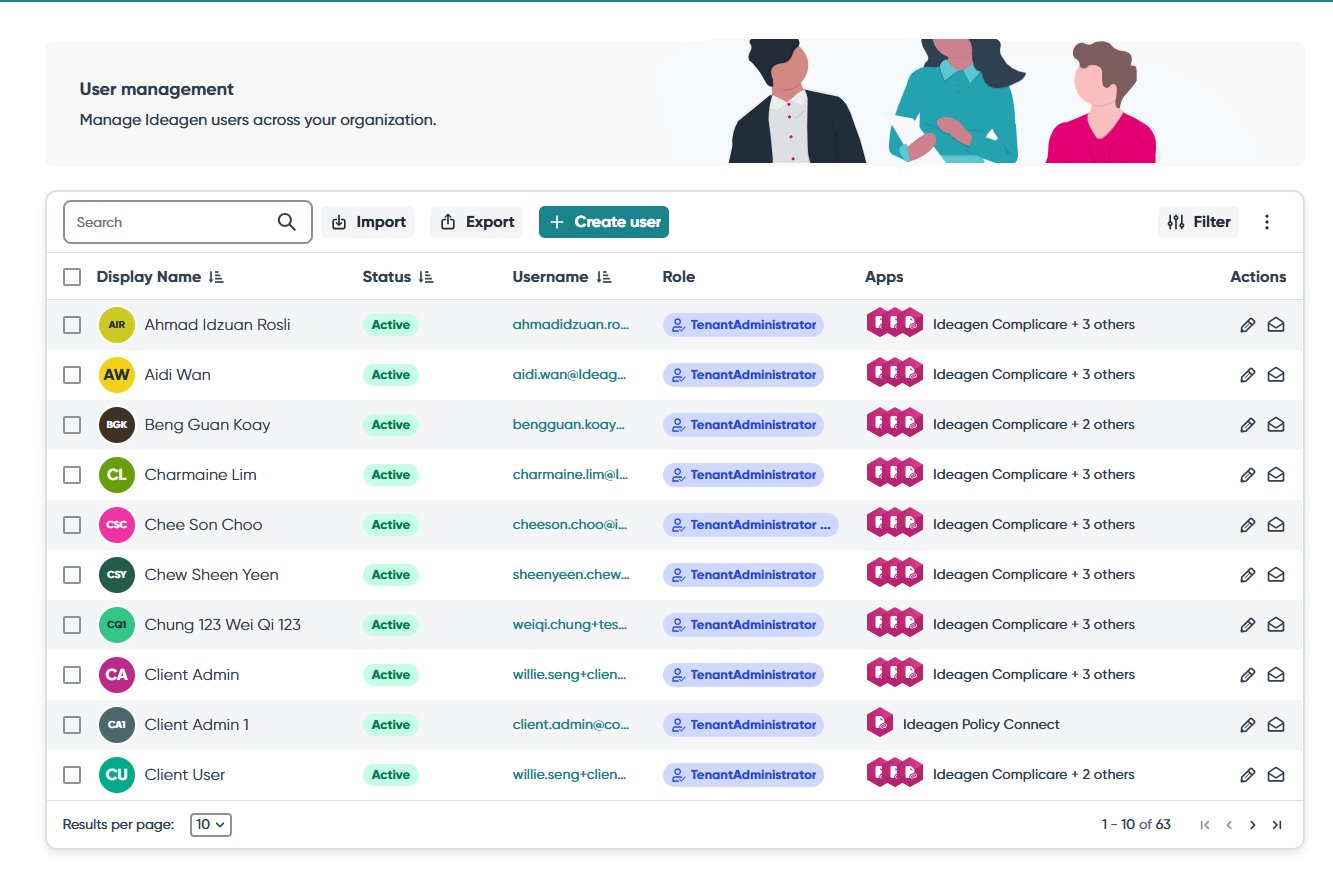Tick the Chew Sheen Yeen checkbox
Viewport: 1333px width, 876px height.
click(72, 575)
